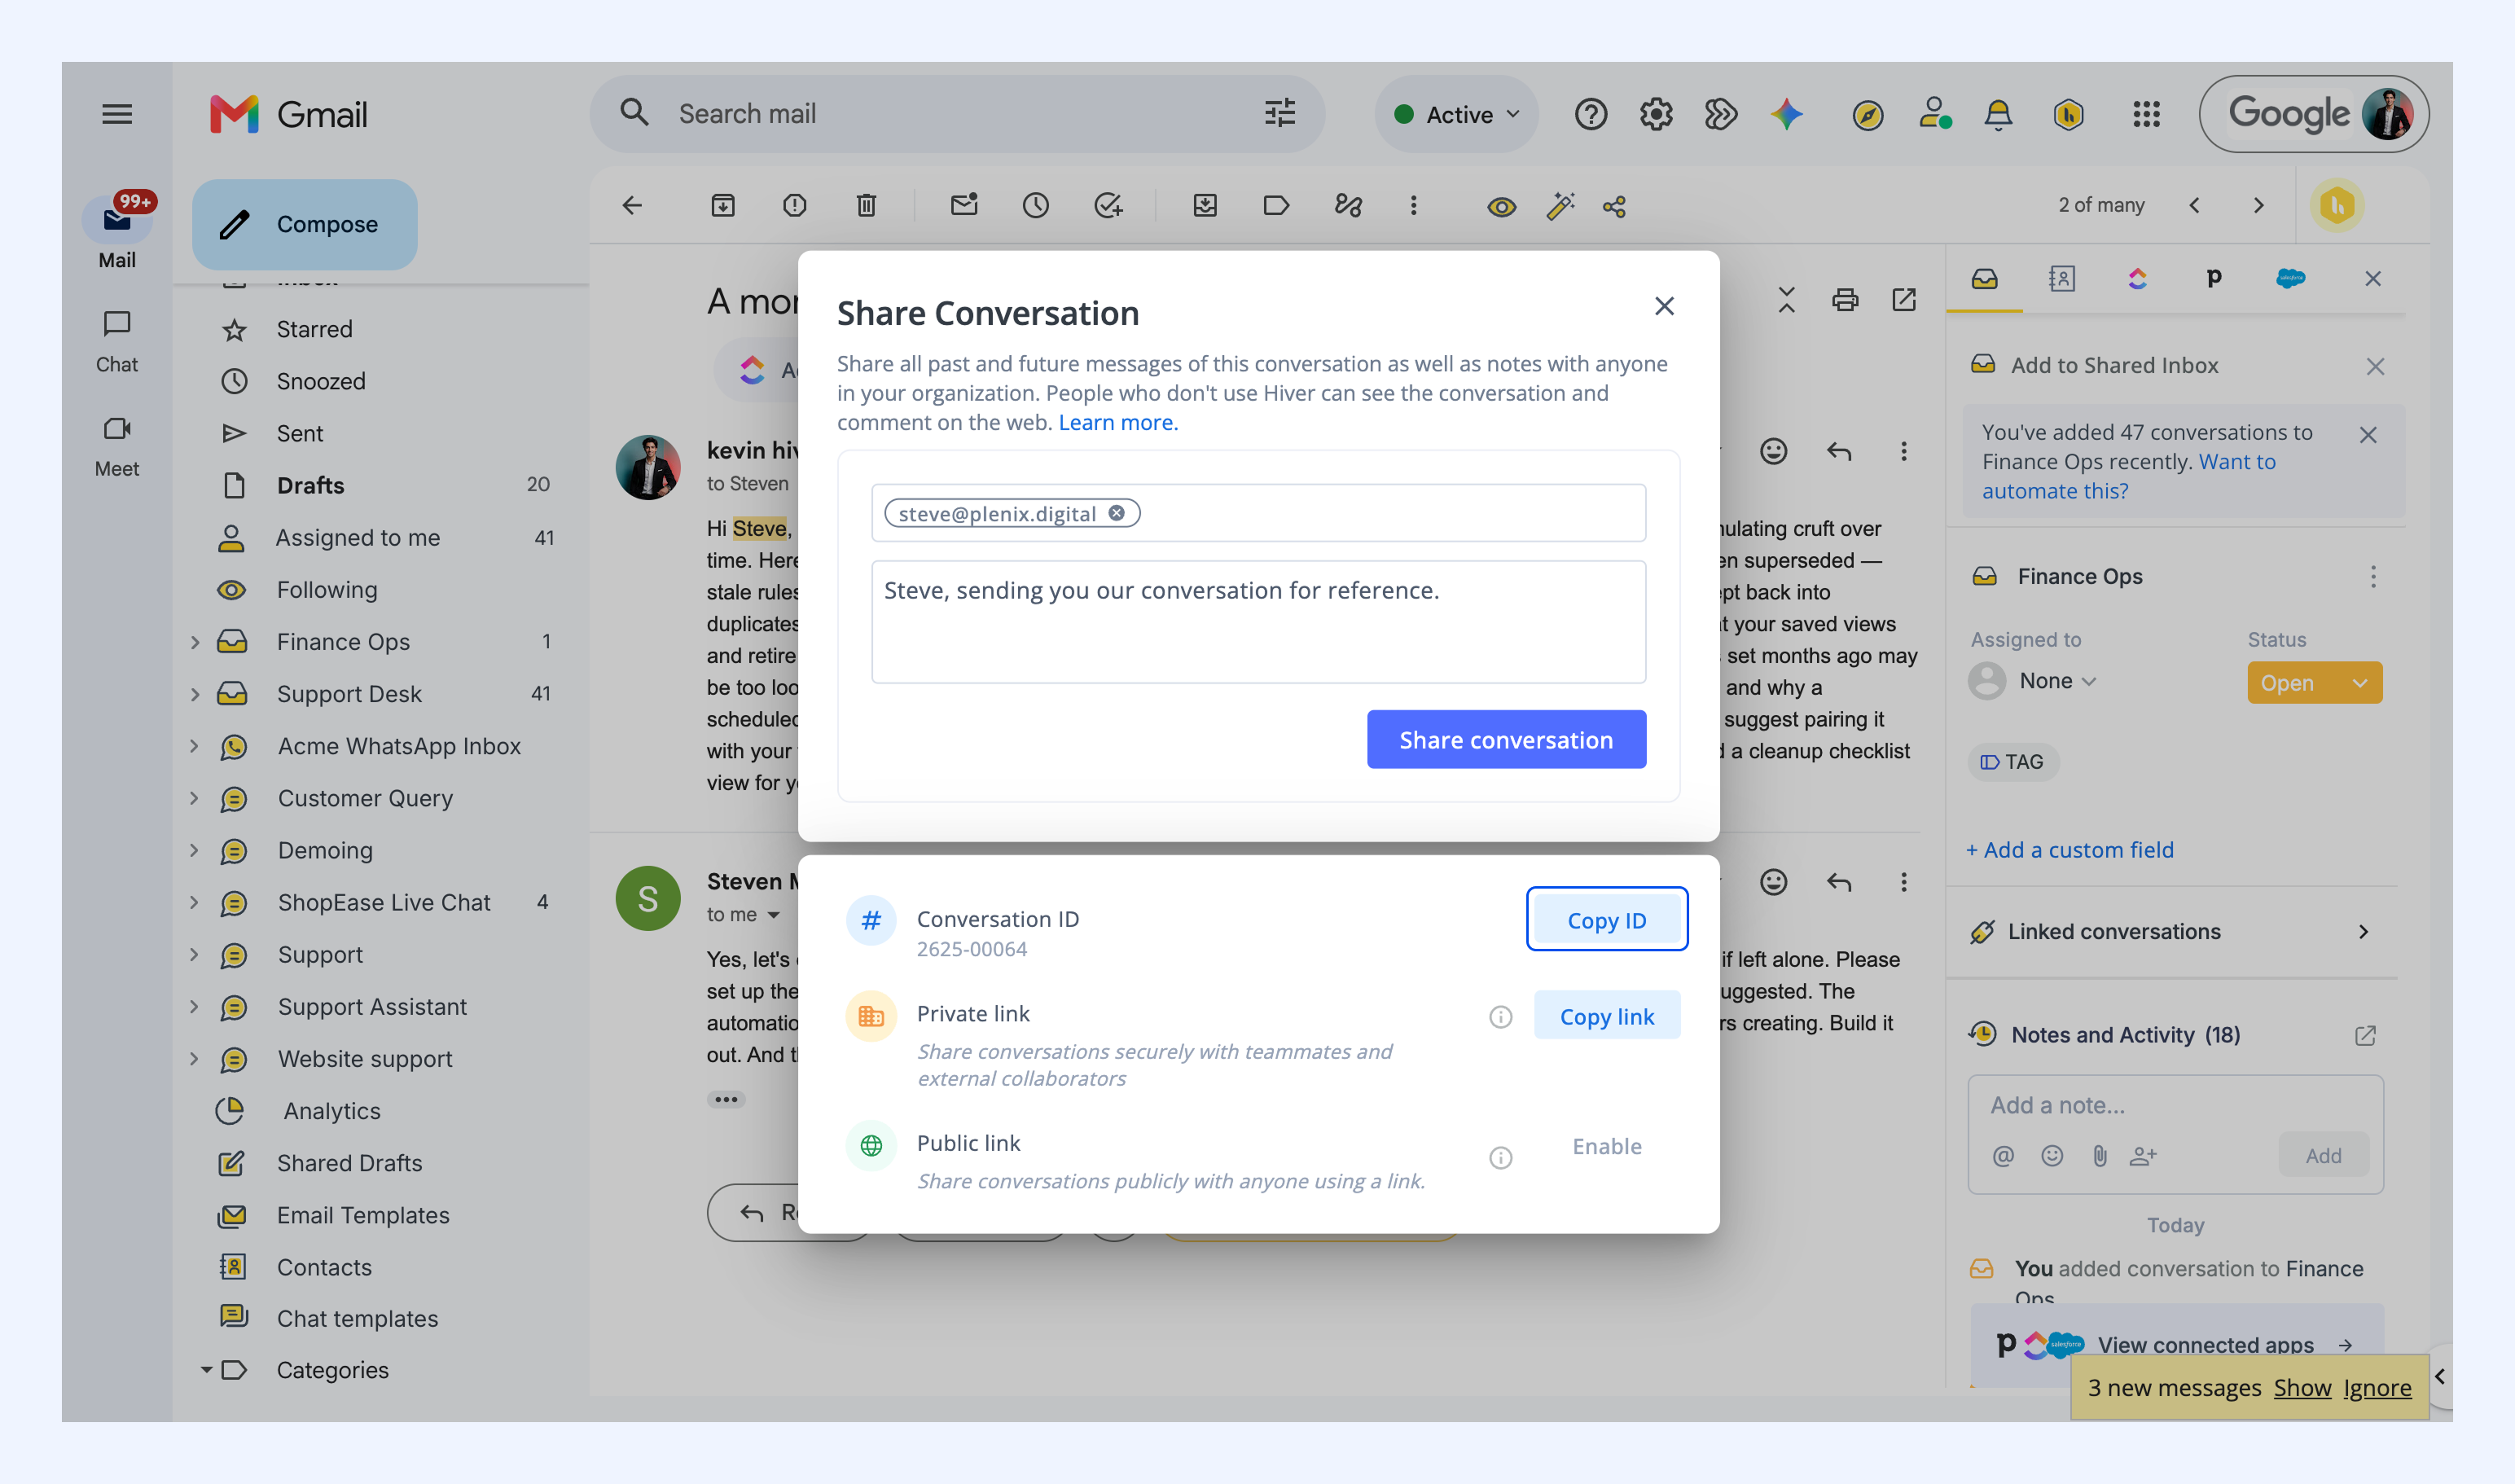
Task: Snooze conversation with clock icon
Action: 1036,206
